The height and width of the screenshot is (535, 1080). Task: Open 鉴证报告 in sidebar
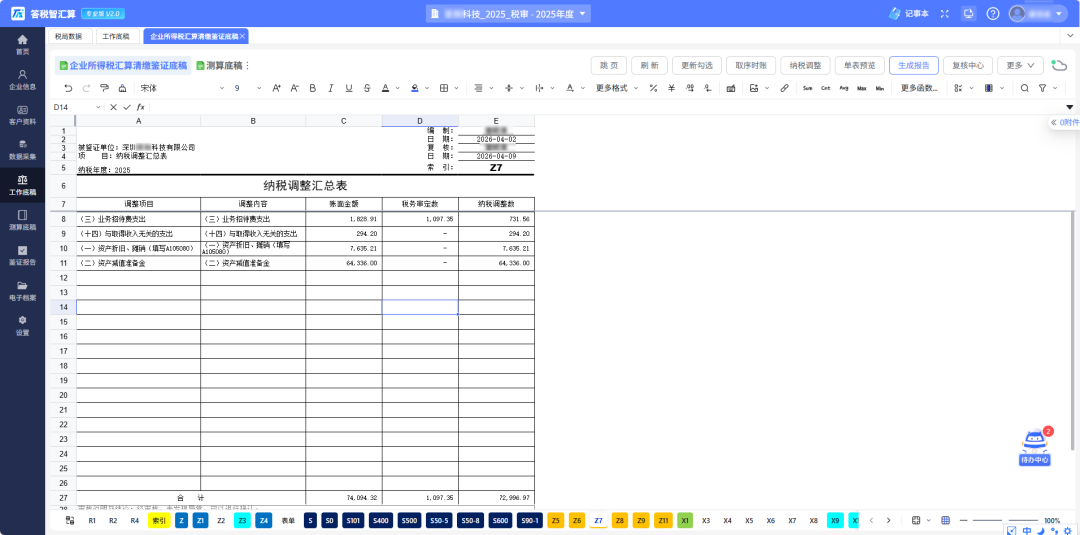tap(23, 255)
